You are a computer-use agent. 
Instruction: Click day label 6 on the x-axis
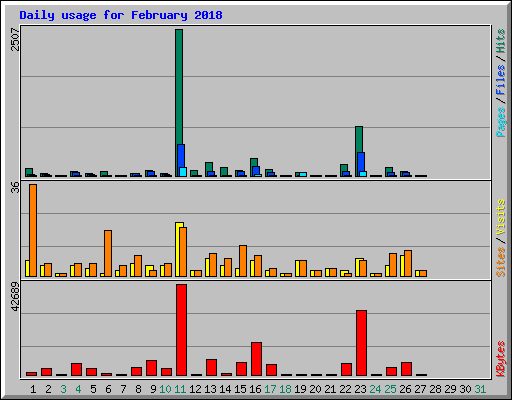point(108,389)
